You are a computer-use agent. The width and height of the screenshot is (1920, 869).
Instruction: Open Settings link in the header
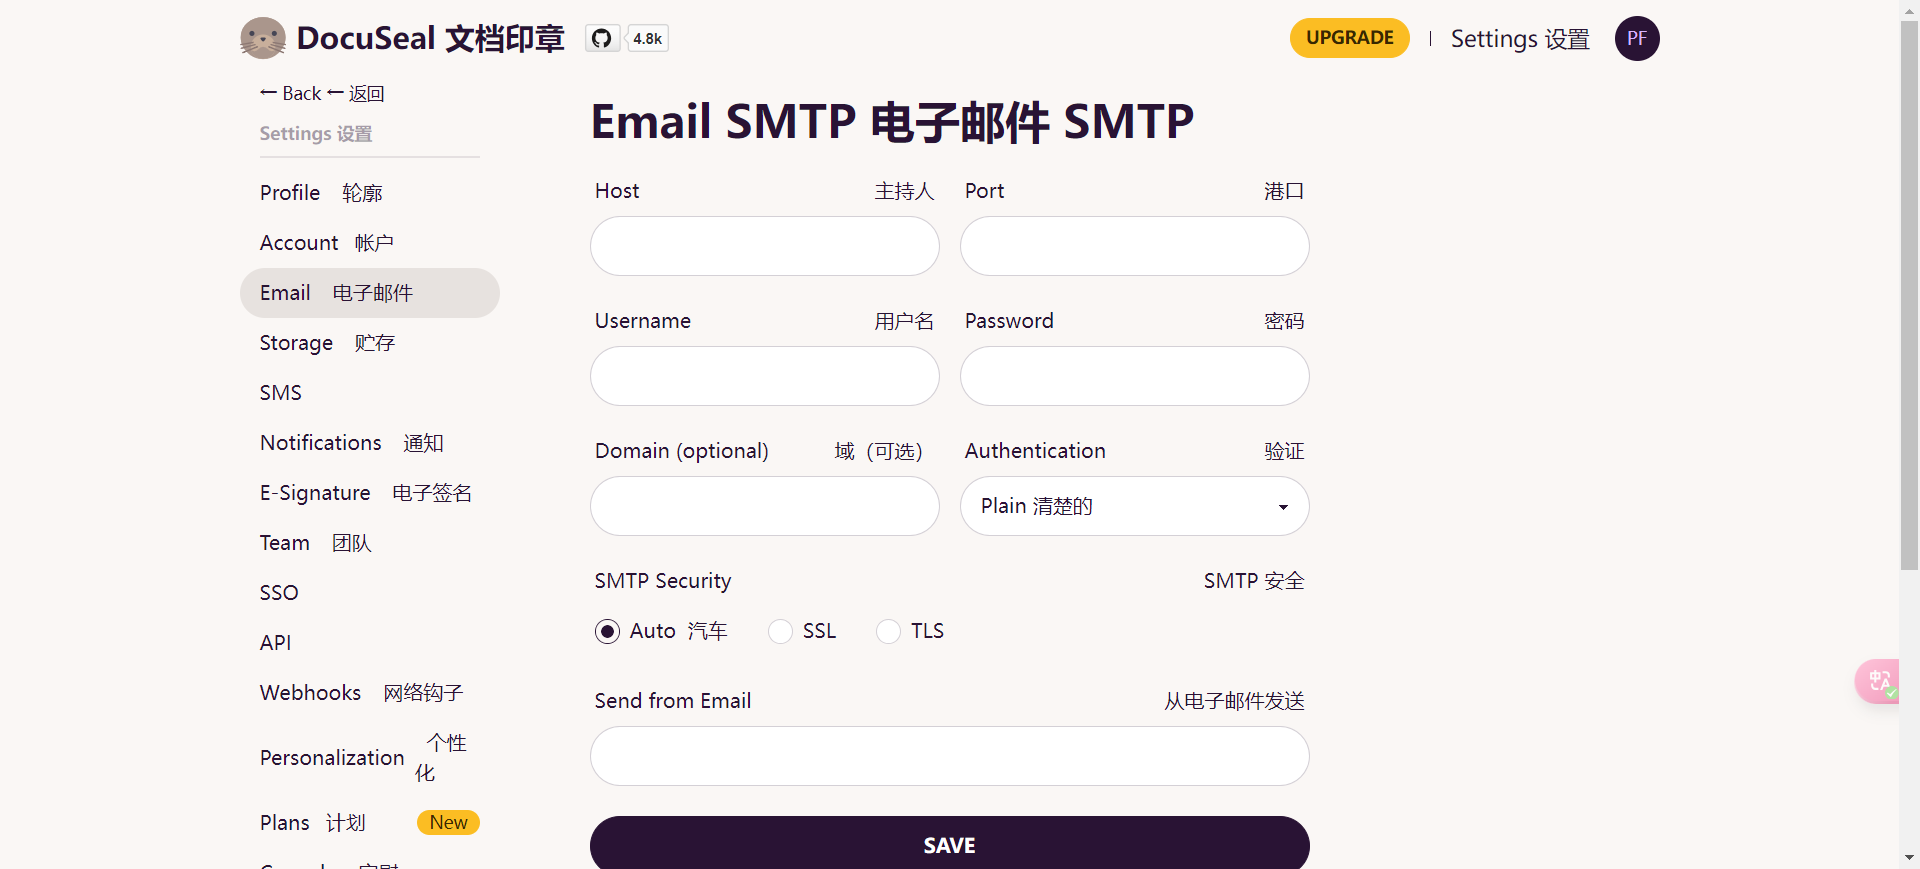pyautogui.click(x=1519, y=39)
